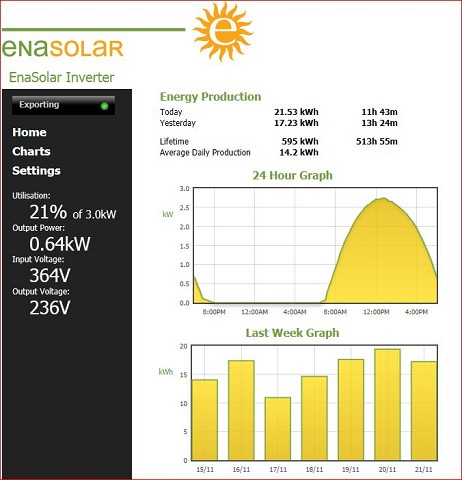This screenshot has height=480, width=462.
Task: Click the 12:00PM axis label
Action: click(376, 312)
